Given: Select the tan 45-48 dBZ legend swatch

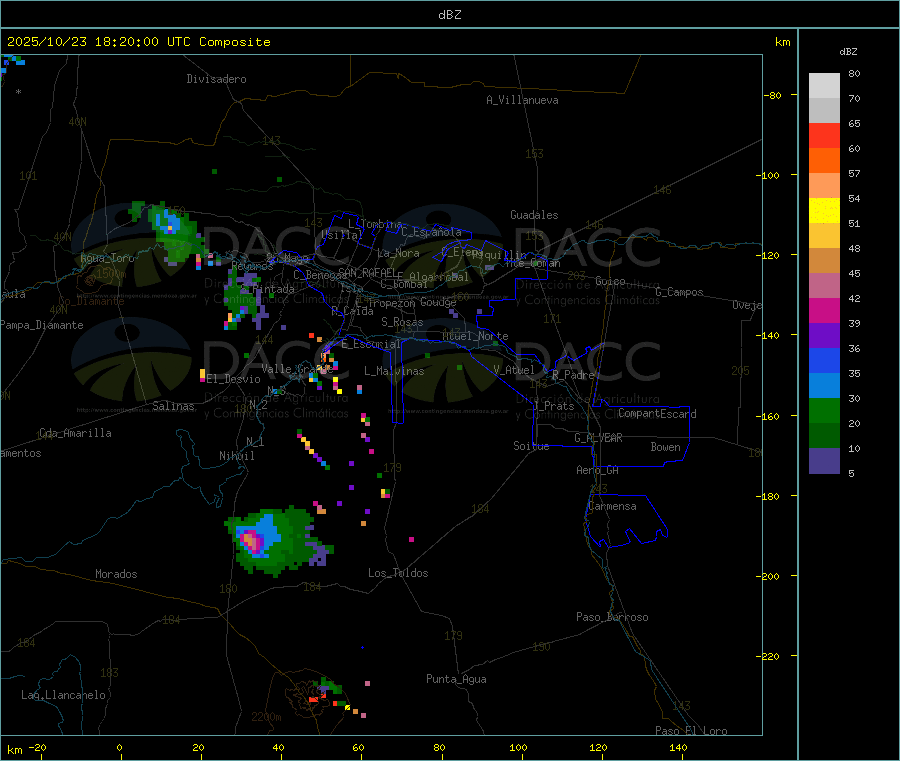Looking at the screenshot, I should coord(824,261).
